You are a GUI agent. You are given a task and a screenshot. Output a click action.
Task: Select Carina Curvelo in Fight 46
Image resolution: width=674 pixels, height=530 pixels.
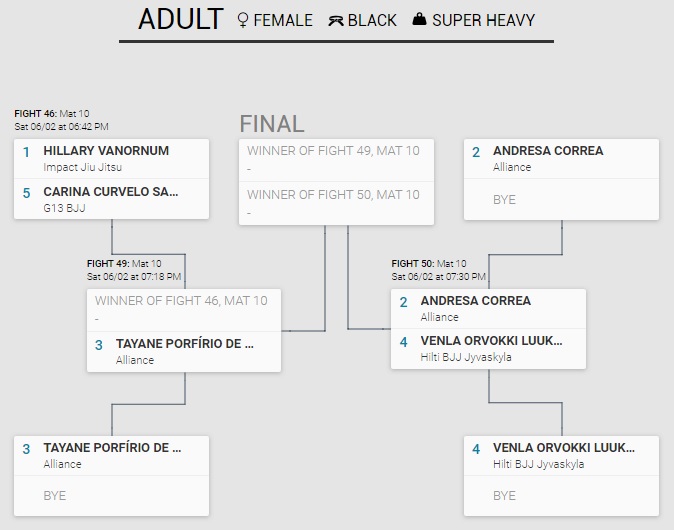tap(111, 191)
